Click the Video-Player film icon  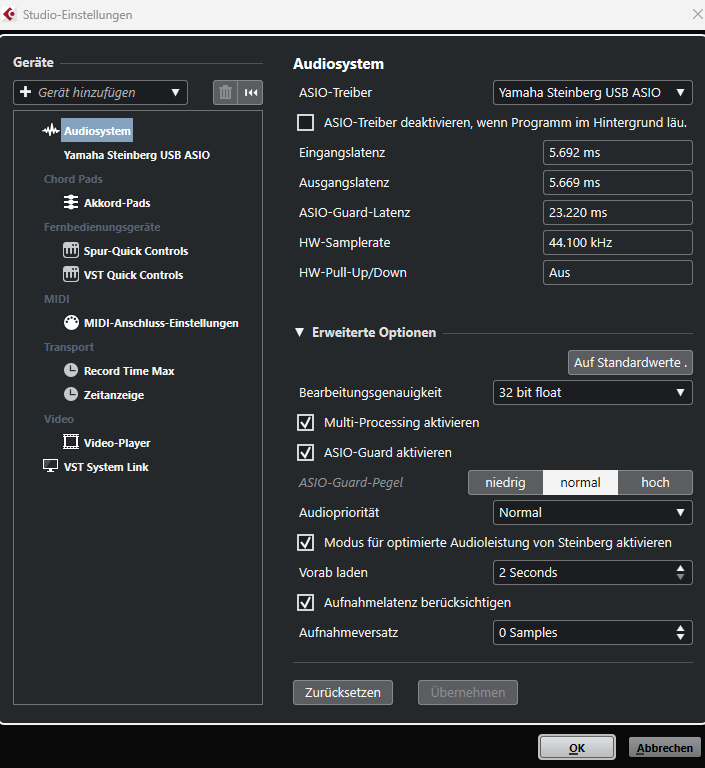click(x=71, y=443)
